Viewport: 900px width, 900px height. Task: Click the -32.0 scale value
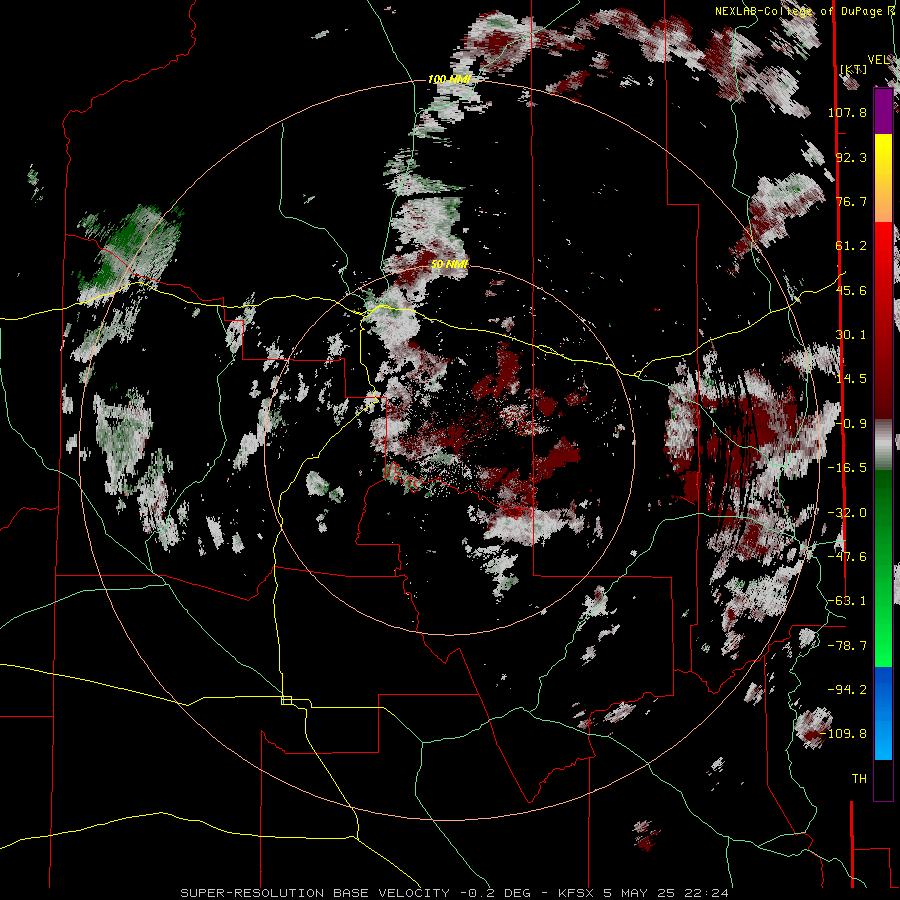point(847,513)
